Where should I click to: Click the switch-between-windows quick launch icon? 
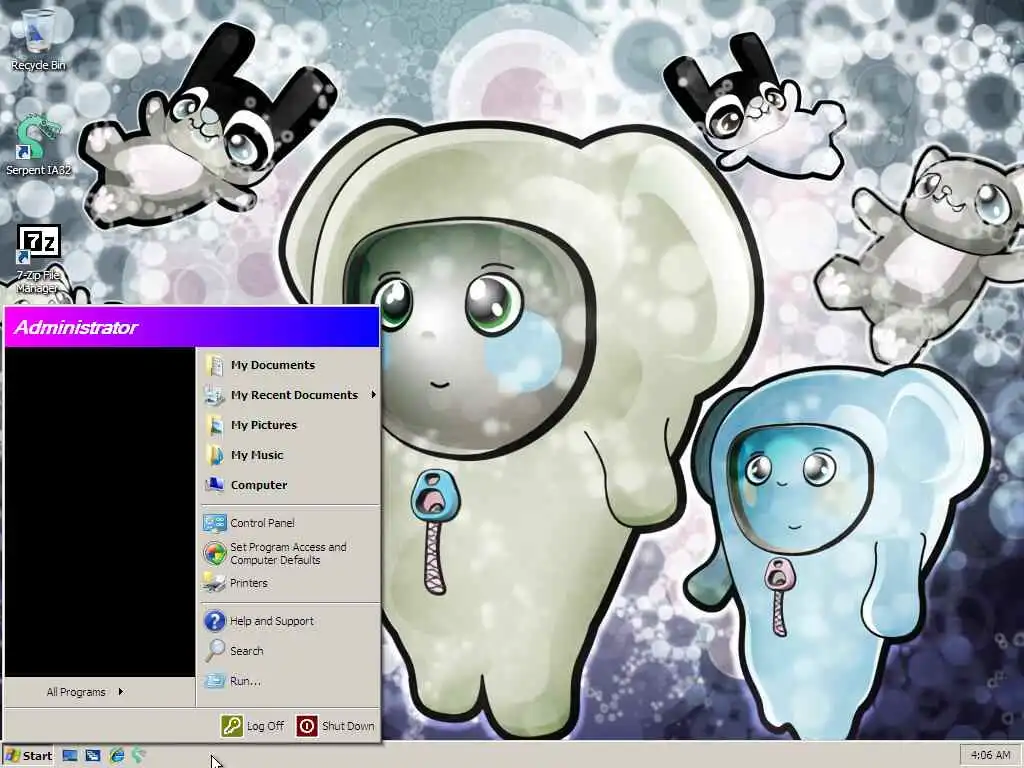click(x=93, y=756)
